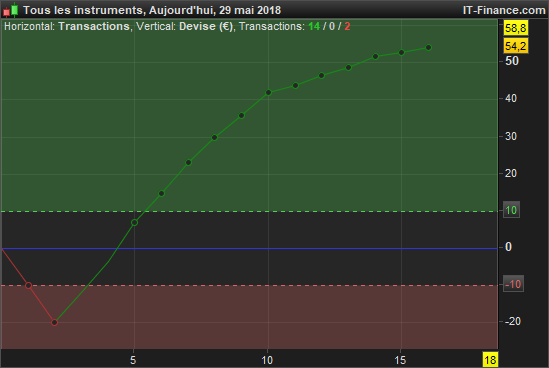Image resolution: width=549 pixels, height=368 pixels.
Task: Click the x-axis label 10
Action: [x=267, y=360]
